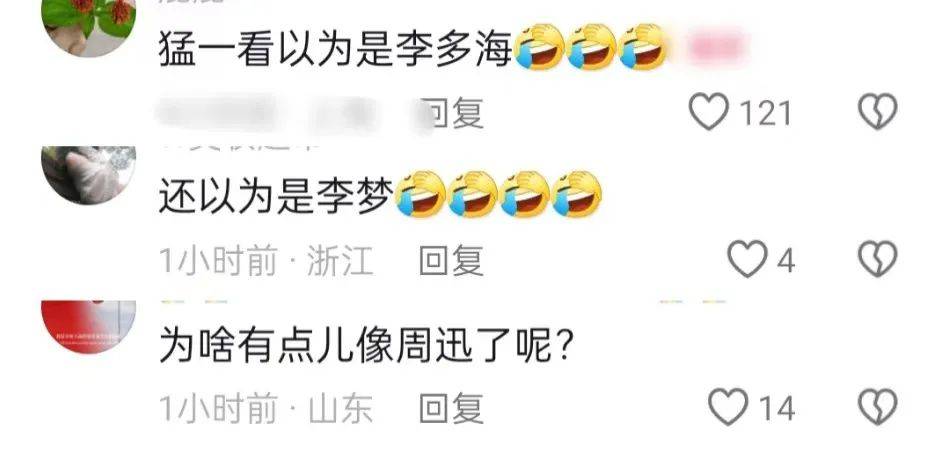Image resolution: width=948 pixels, height=450 pixels.
Task: Open the leaf-and-flower avatar profile
Action: pyautogui.click(x=88, y=28)
